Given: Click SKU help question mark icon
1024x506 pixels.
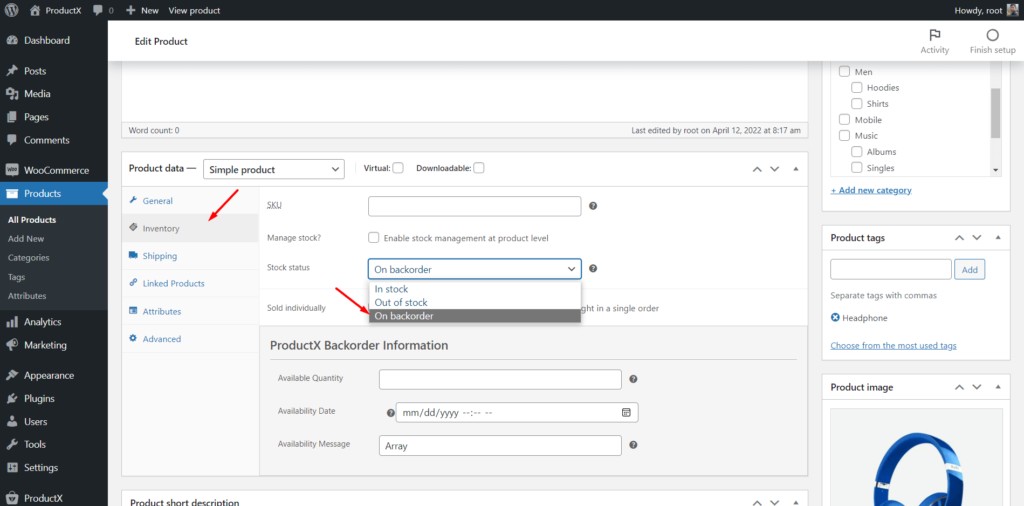Looking at the screenshot, I should coord(593,206).
